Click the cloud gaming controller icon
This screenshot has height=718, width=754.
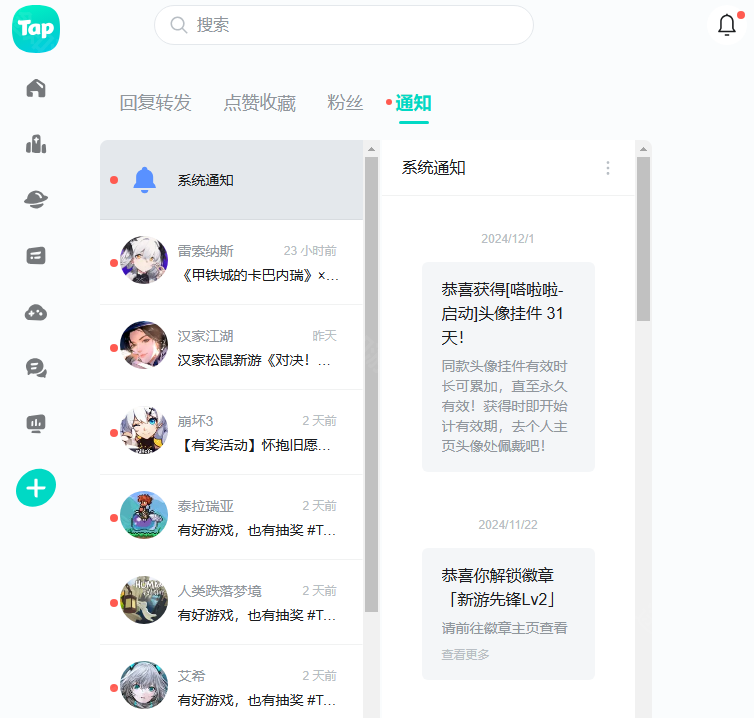point(36,312)
